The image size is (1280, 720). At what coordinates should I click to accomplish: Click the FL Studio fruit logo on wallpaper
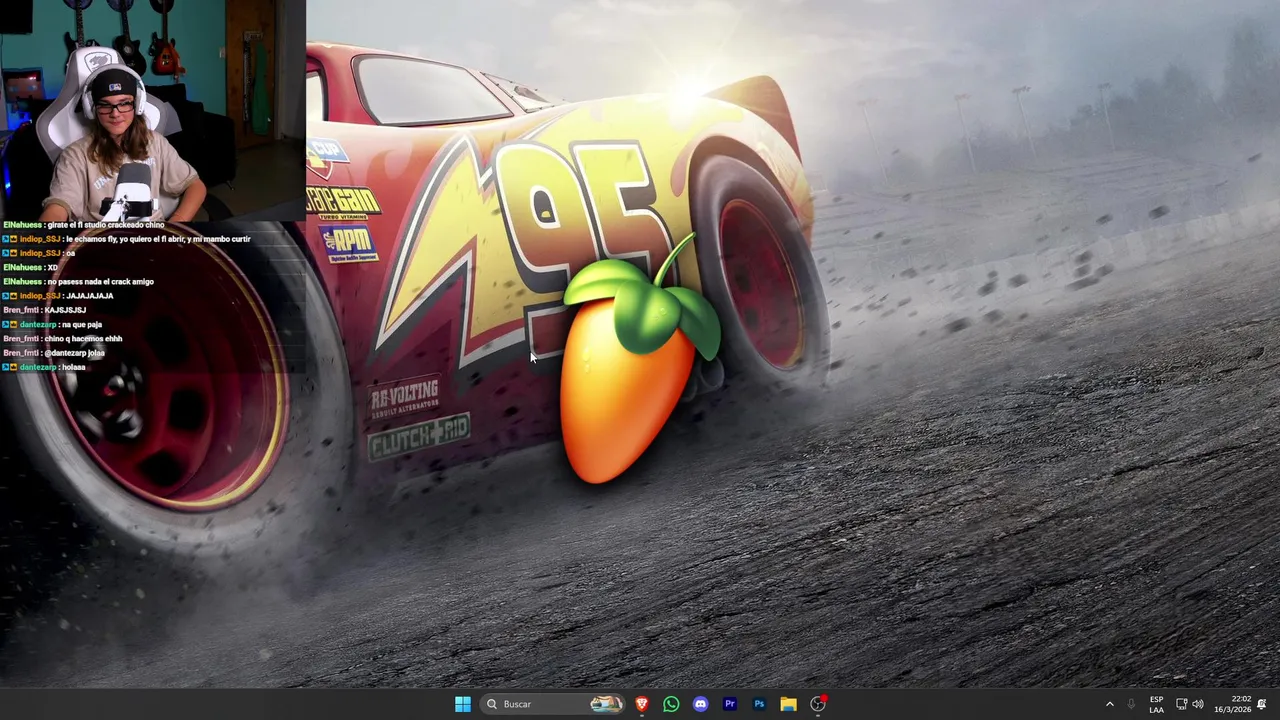(638, 360)
